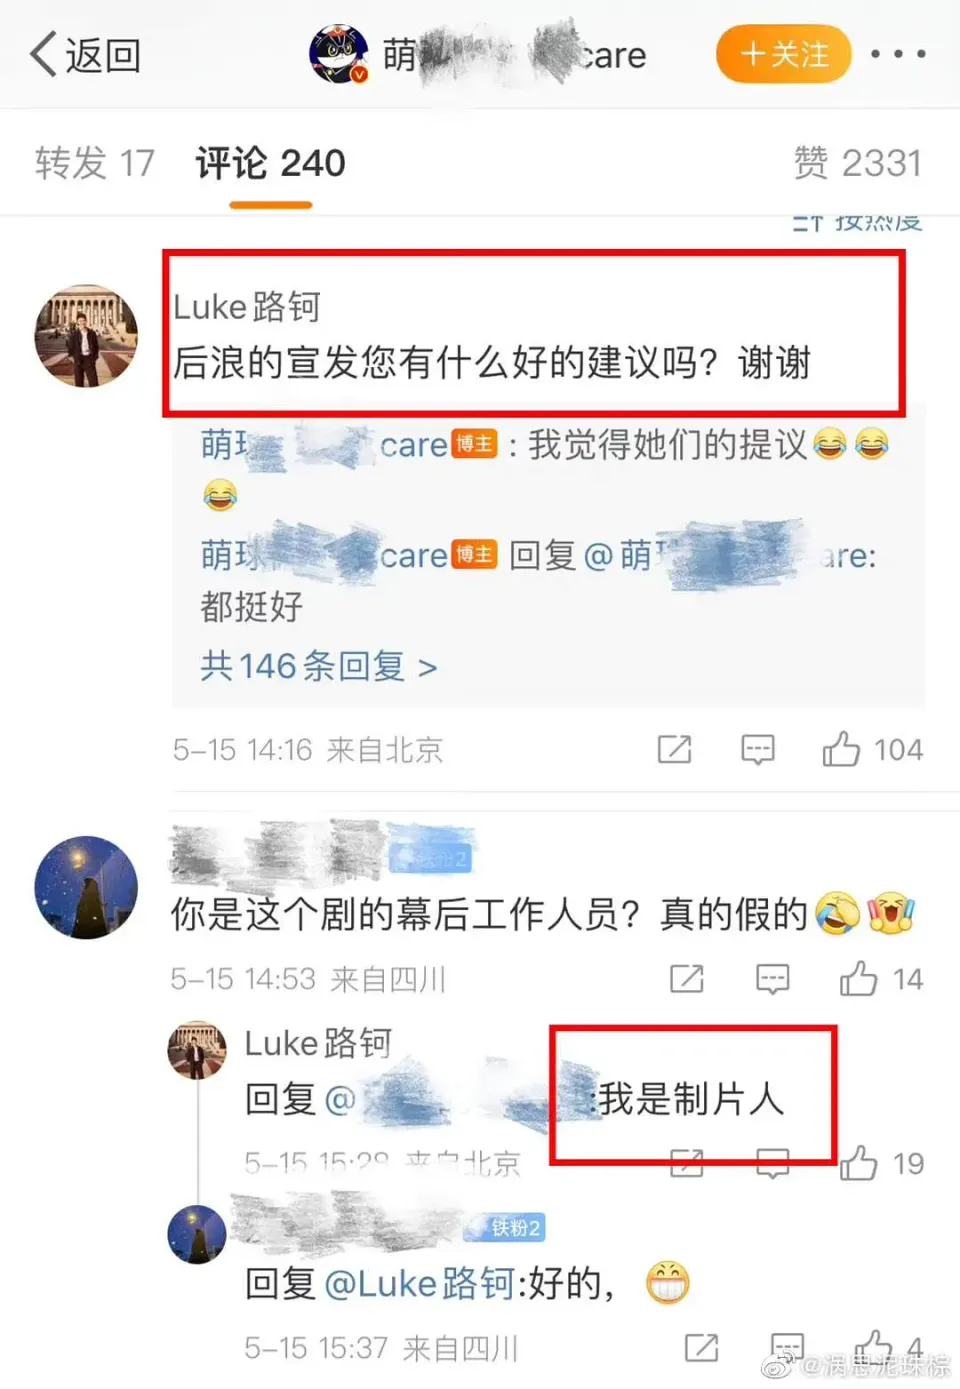Open the 按热度 sort dropdown
The width and height of the screenshot is (960, 1389).
(858, 222)
